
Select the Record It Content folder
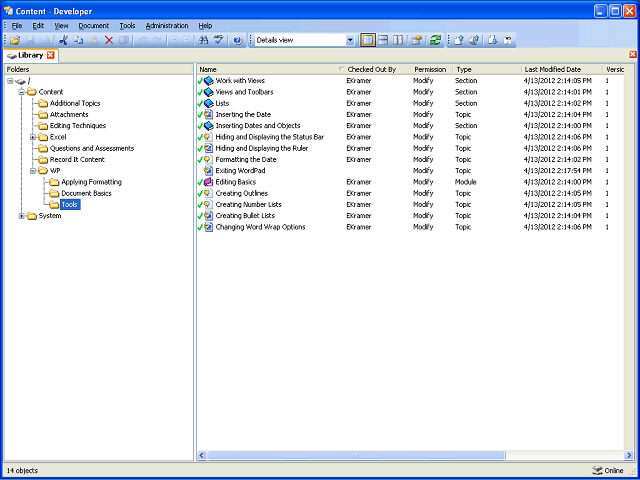77,160
